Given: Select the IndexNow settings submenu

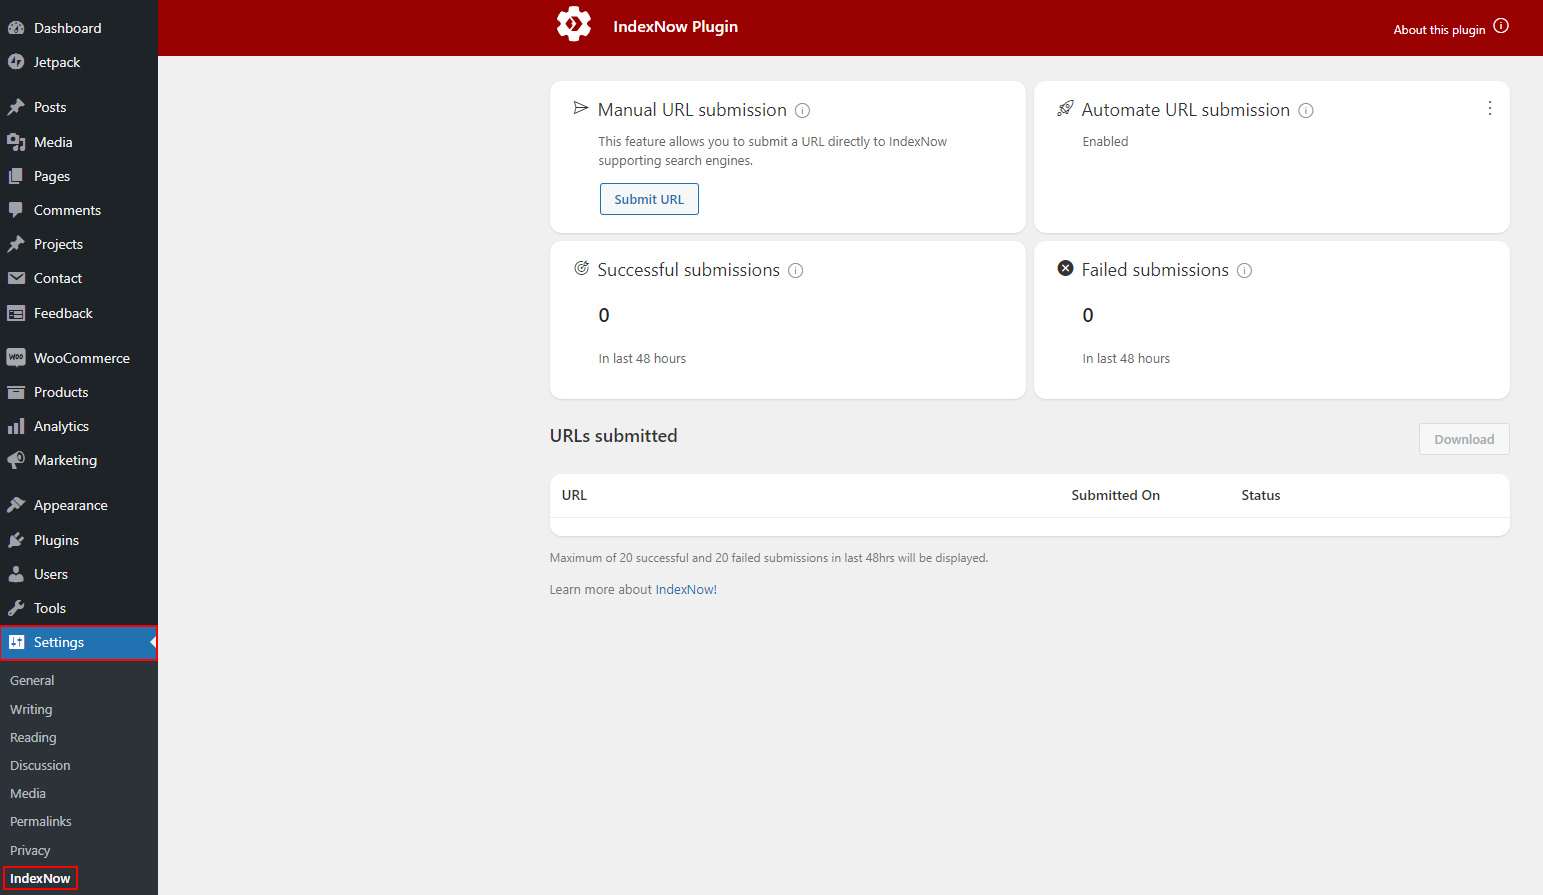Looking at the screenshot, I should coord(40,878).
